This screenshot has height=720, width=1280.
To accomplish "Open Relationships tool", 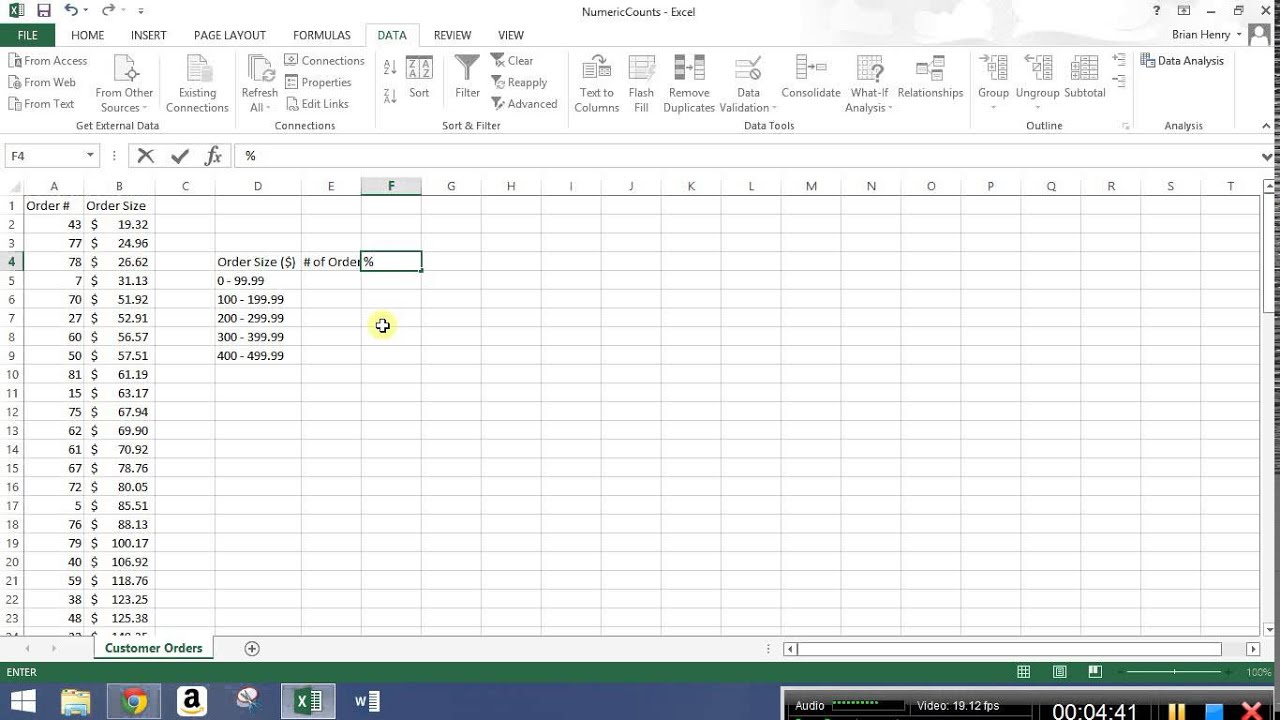I will (x=930, y=78).
